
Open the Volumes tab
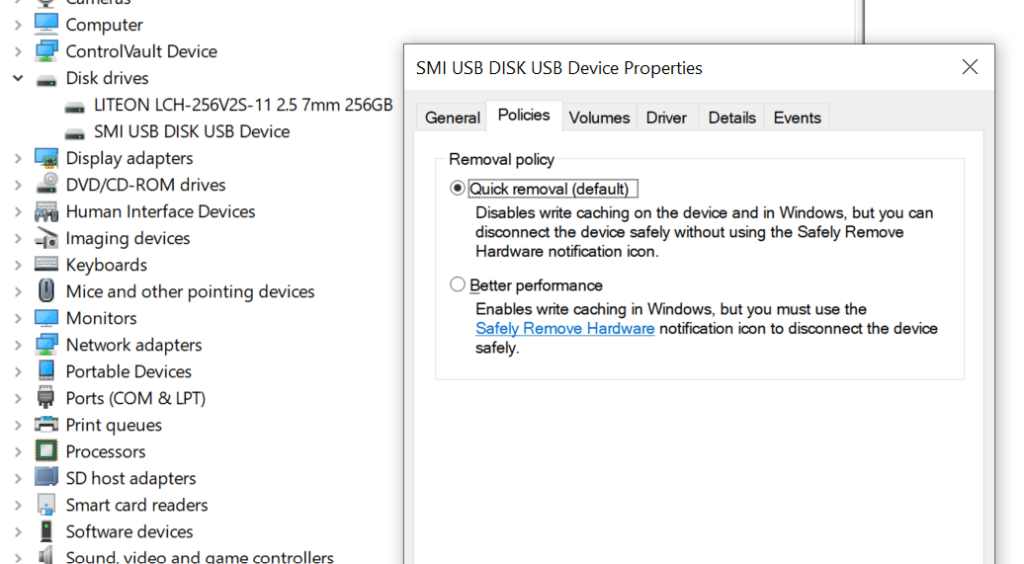599,118
